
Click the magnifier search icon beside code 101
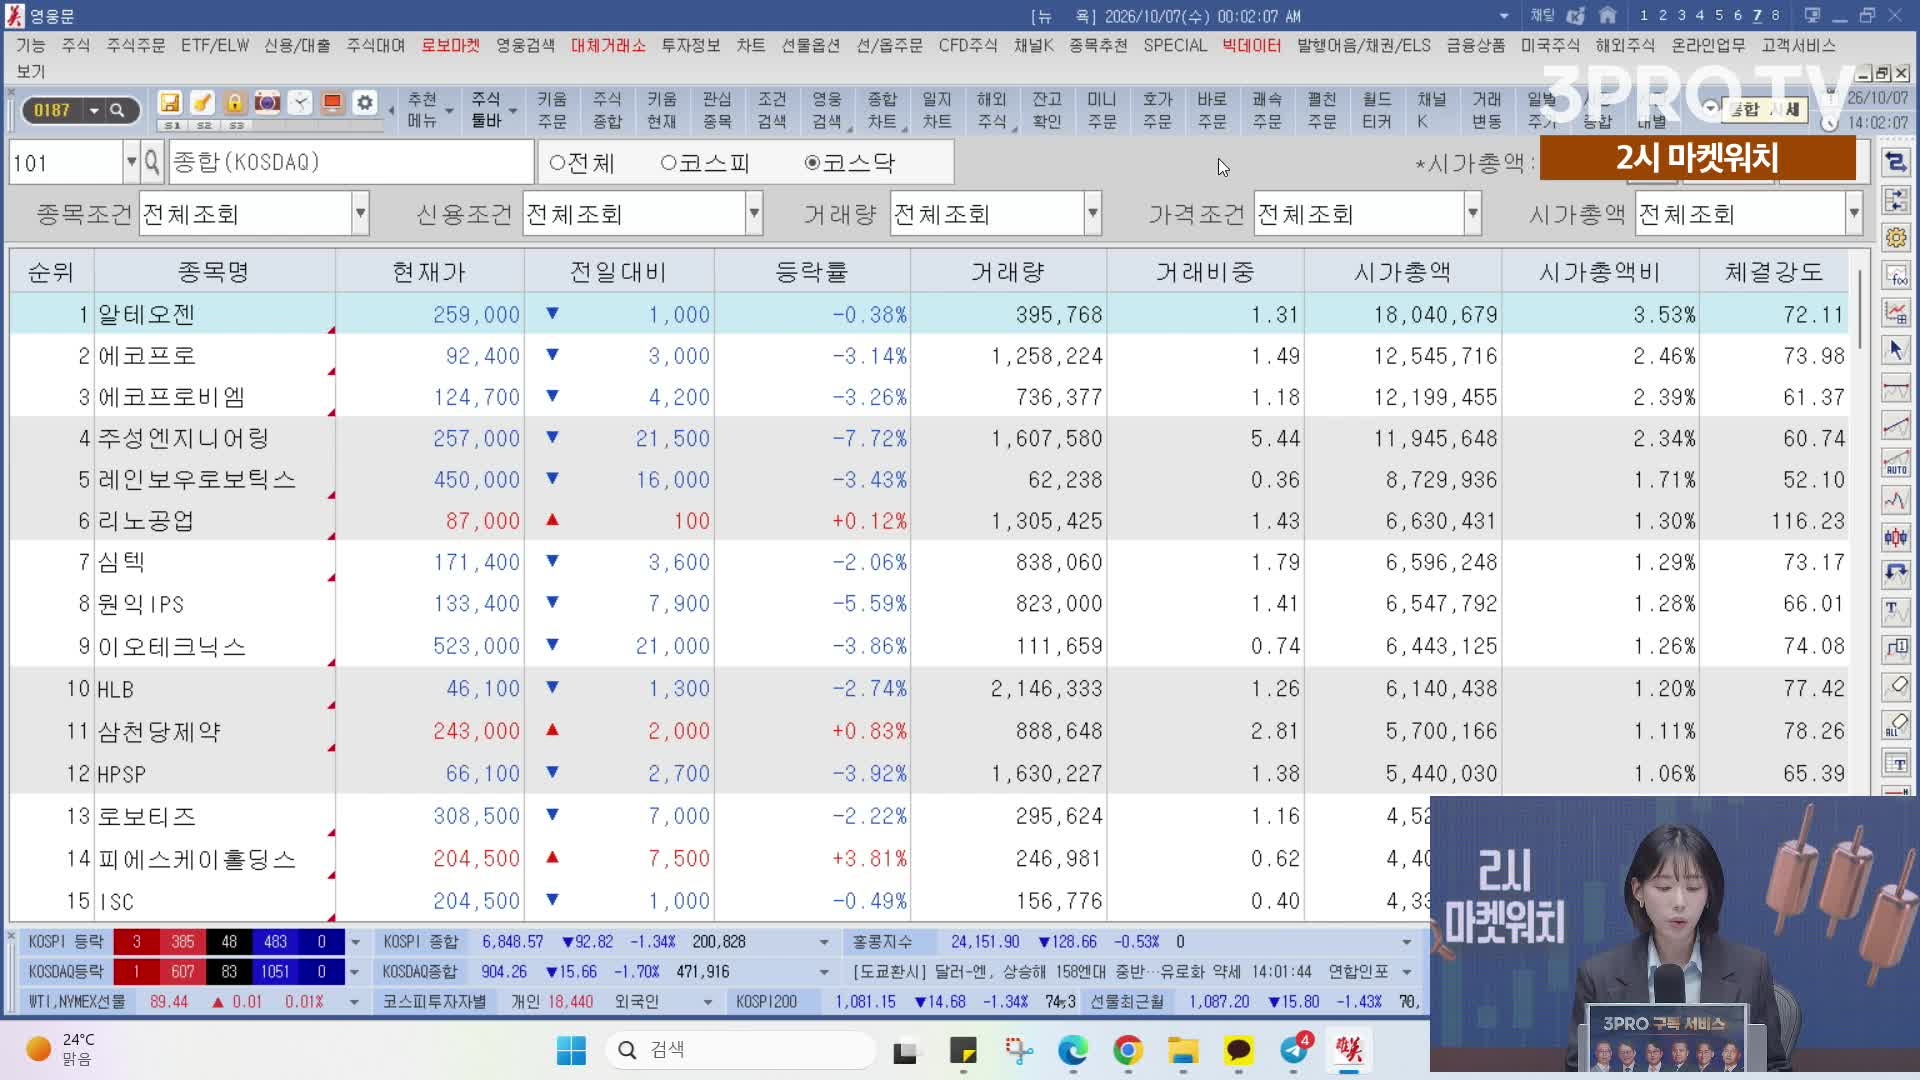click(152, 162)
